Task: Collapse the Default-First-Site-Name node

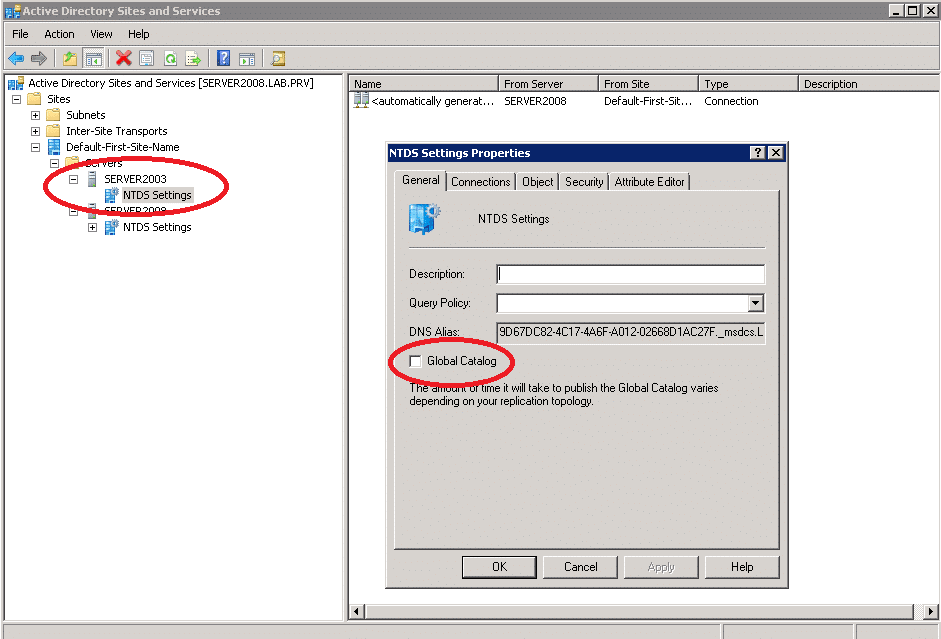Action: [x=35, y=147]
